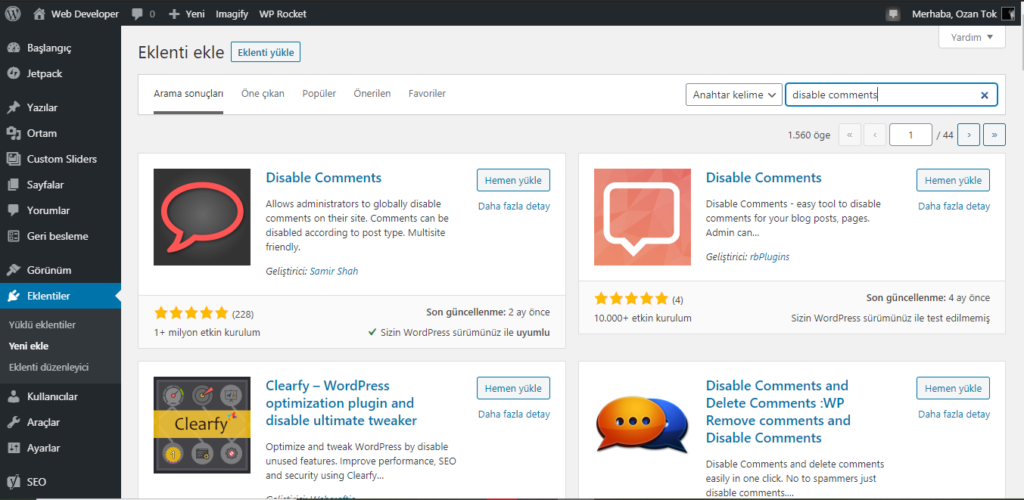Open Yeni ekle submenu item
The height and width of the screenshot is (500, 1024).
29,346
